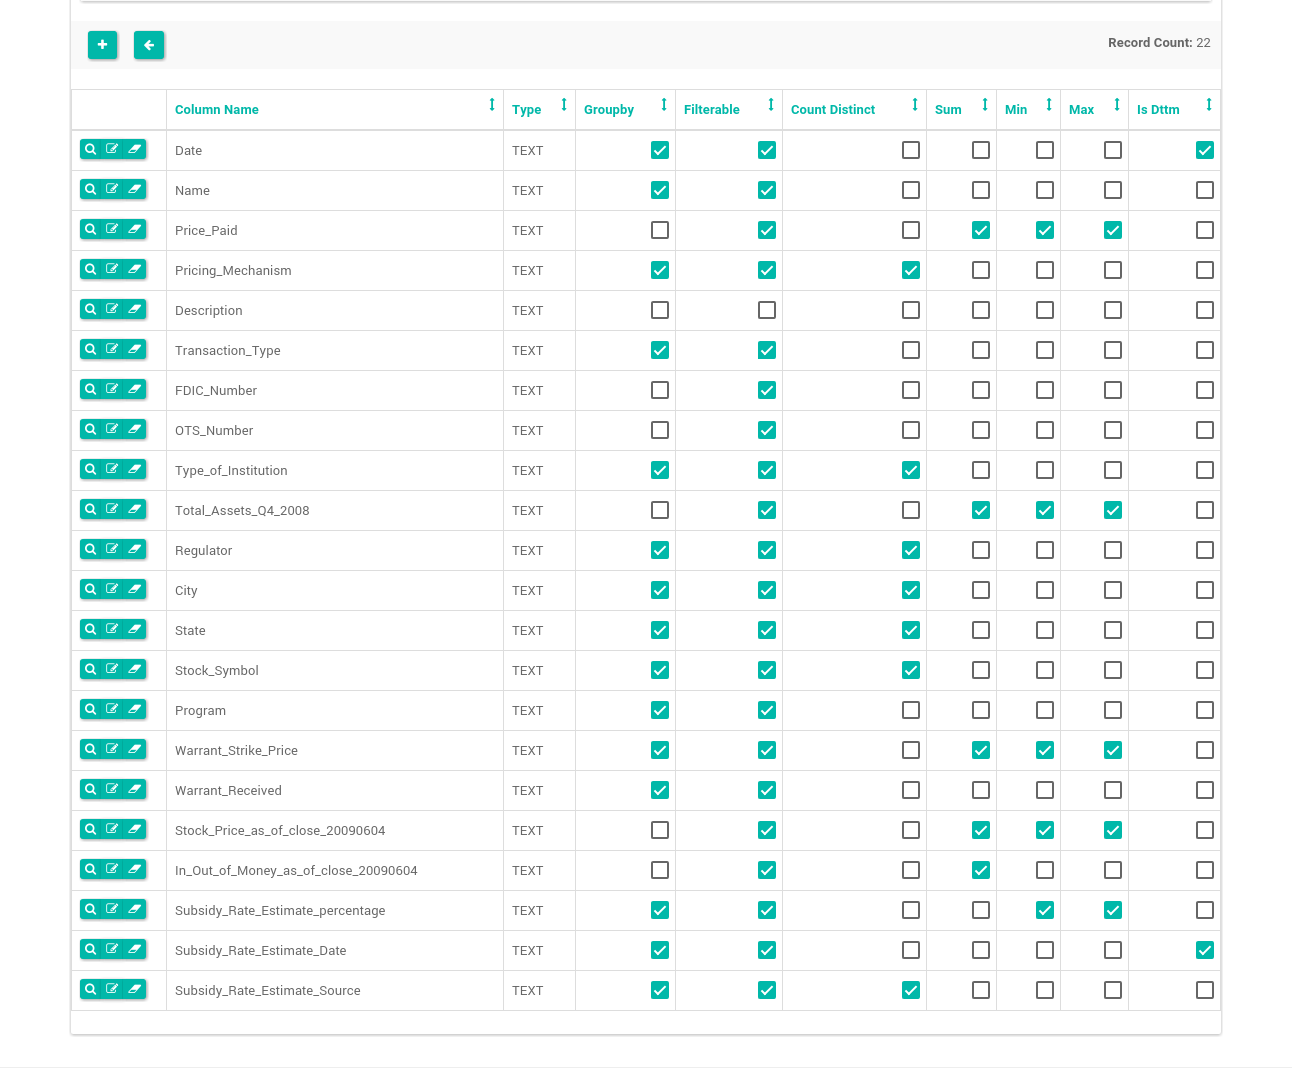Click the Groupby column header

coord(609,110)
